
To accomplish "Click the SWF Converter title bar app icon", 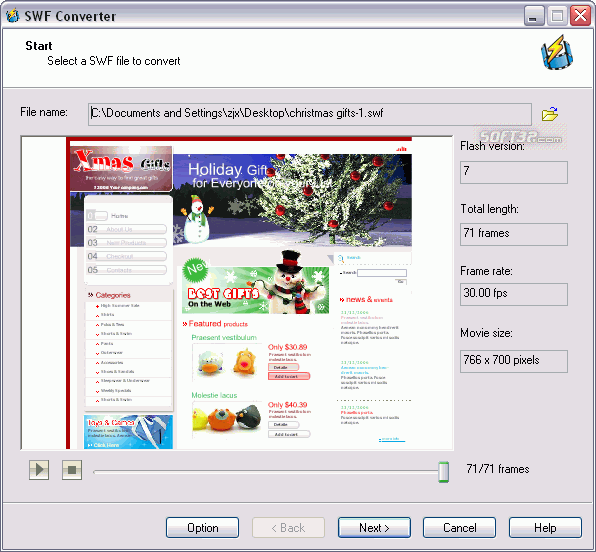I will [x=13, y=16].
